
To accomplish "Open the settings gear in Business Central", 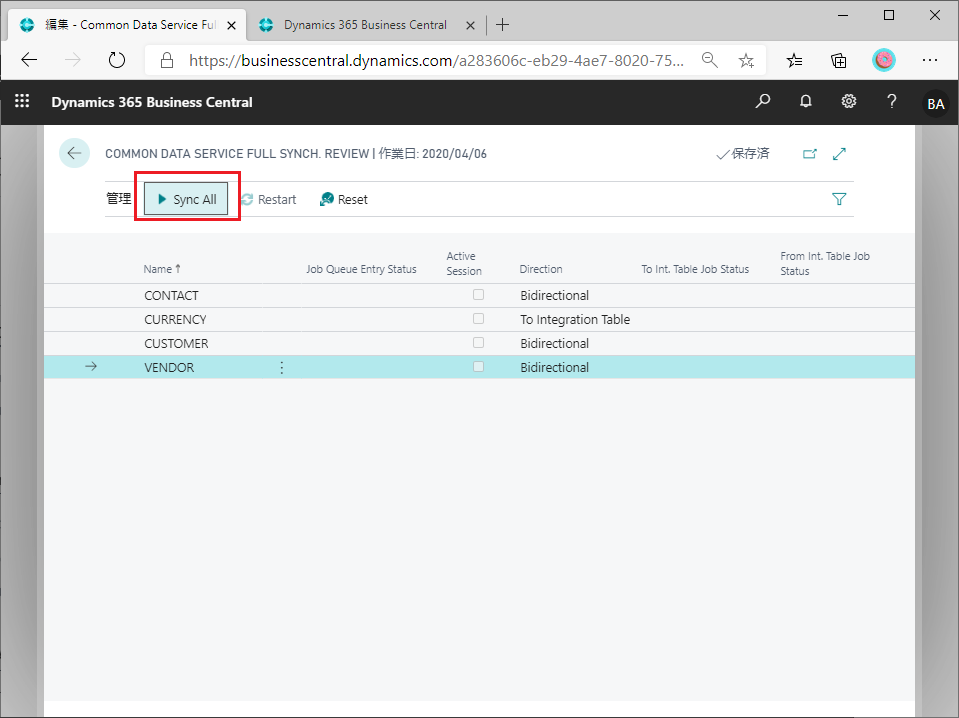I will click(x=848, y=102).
